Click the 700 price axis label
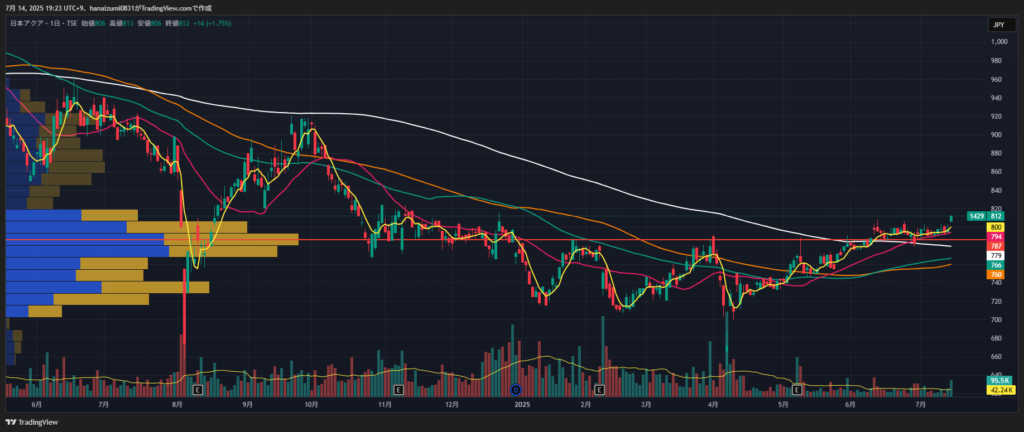1024x432 pixels. (x=997, y=320)
